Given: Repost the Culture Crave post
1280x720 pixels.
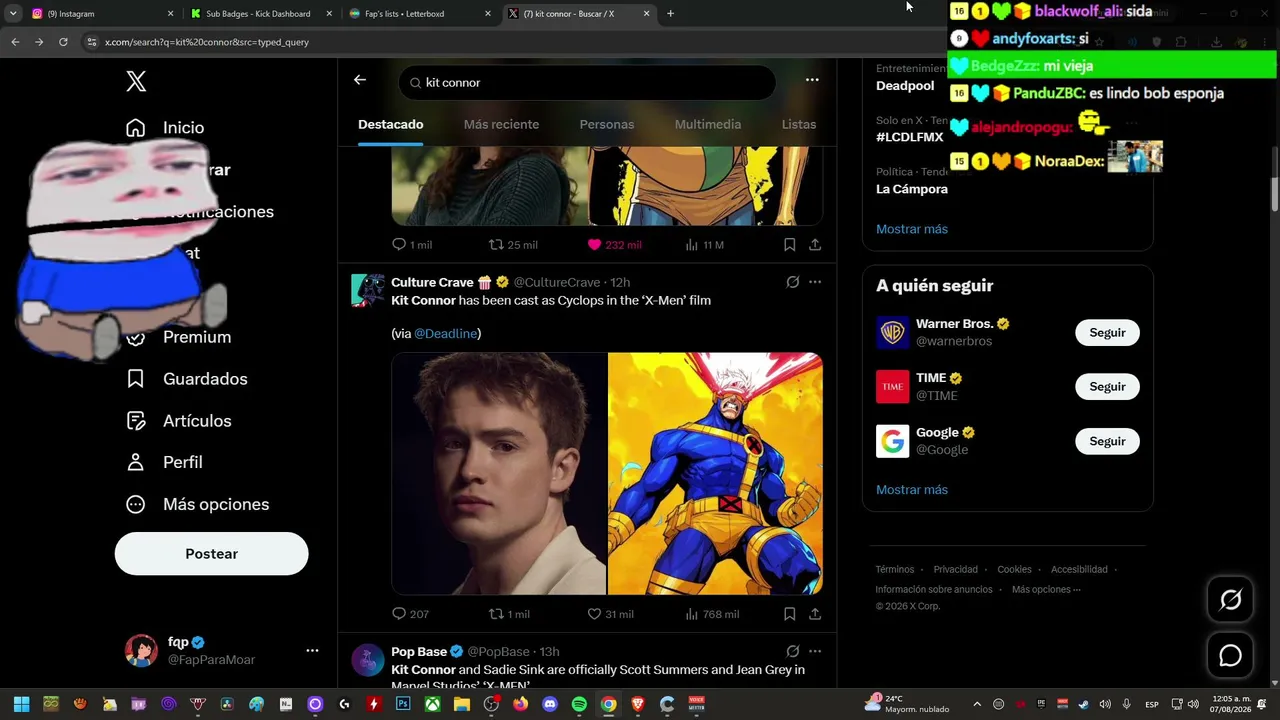Looking at the screenshot, I should [x=509, y=614].
